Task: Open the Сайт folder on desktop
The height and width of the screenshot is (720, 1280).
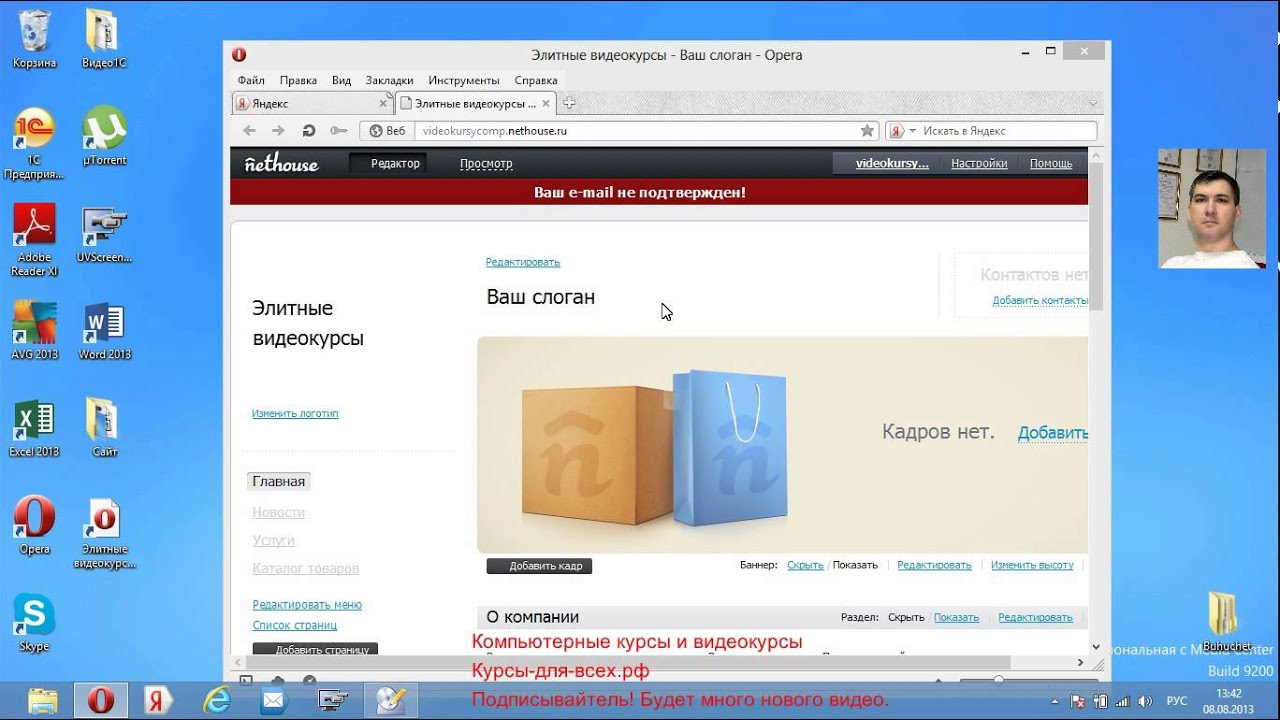Action: click(x=104, y=428)
